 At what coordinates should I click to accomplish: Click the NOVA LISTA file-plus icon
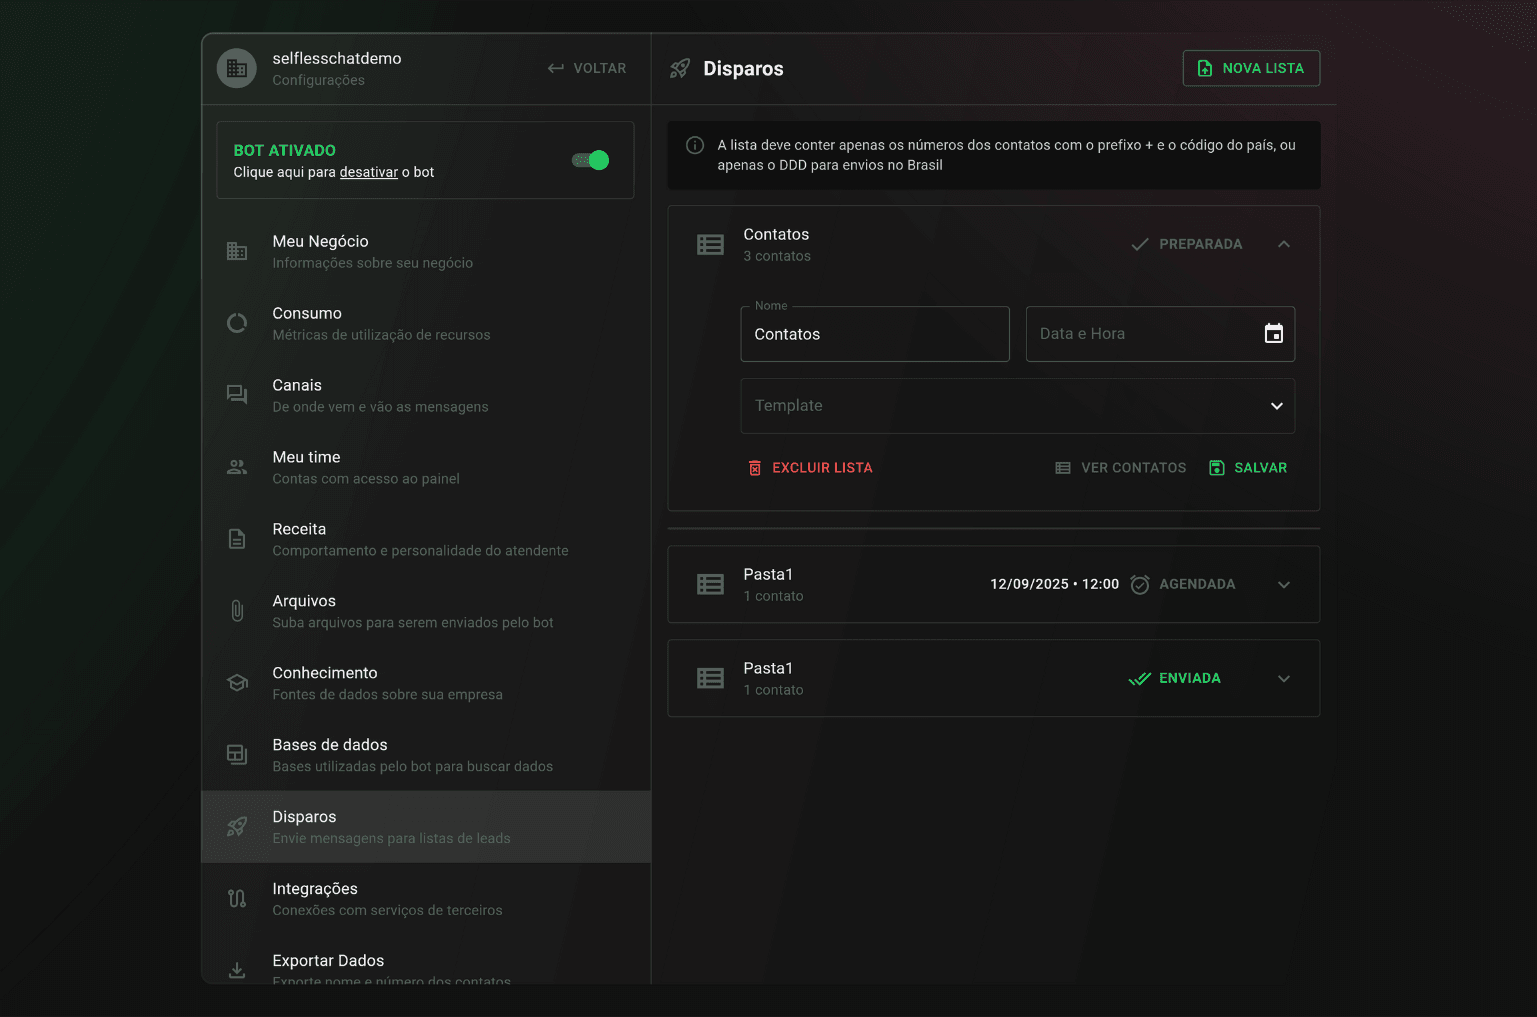coord(1205,68)
